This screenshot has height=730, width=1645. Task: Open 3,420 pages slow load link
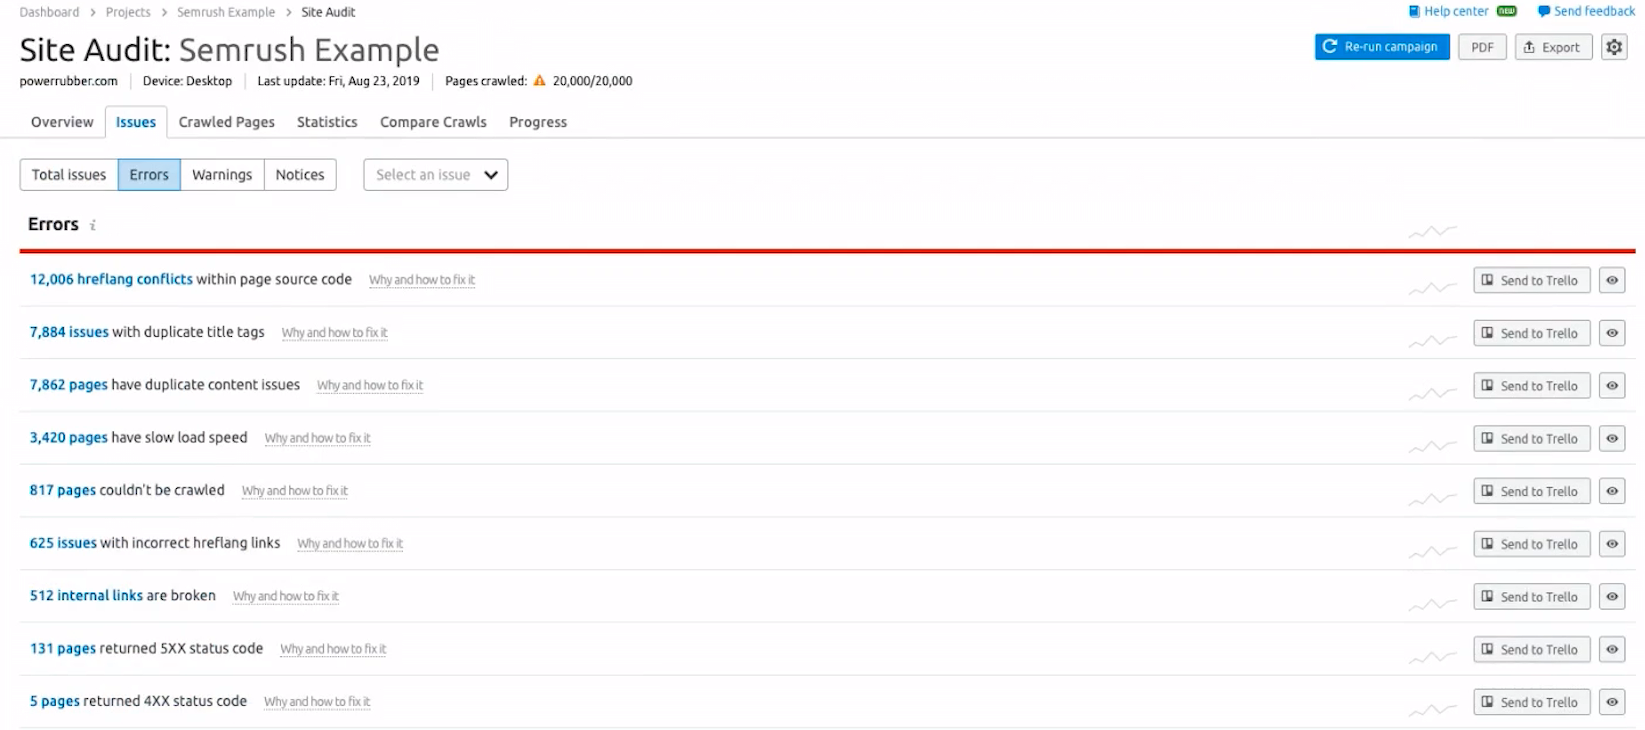[x=69, y=438]
